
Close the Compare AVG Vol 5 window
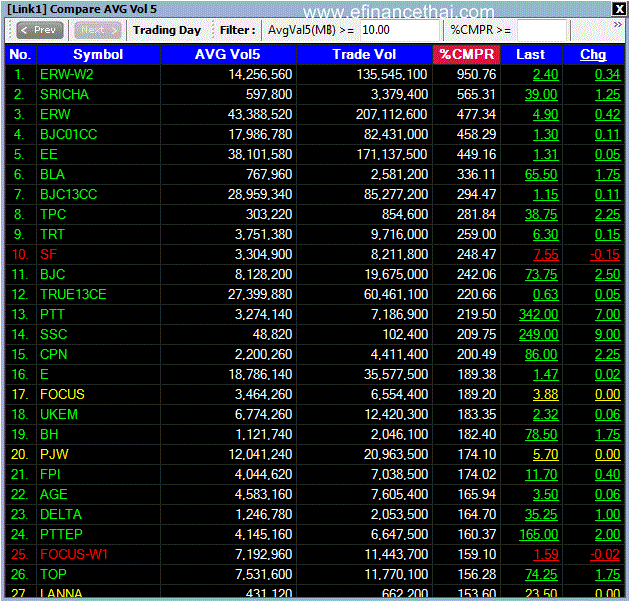point(618,9)
